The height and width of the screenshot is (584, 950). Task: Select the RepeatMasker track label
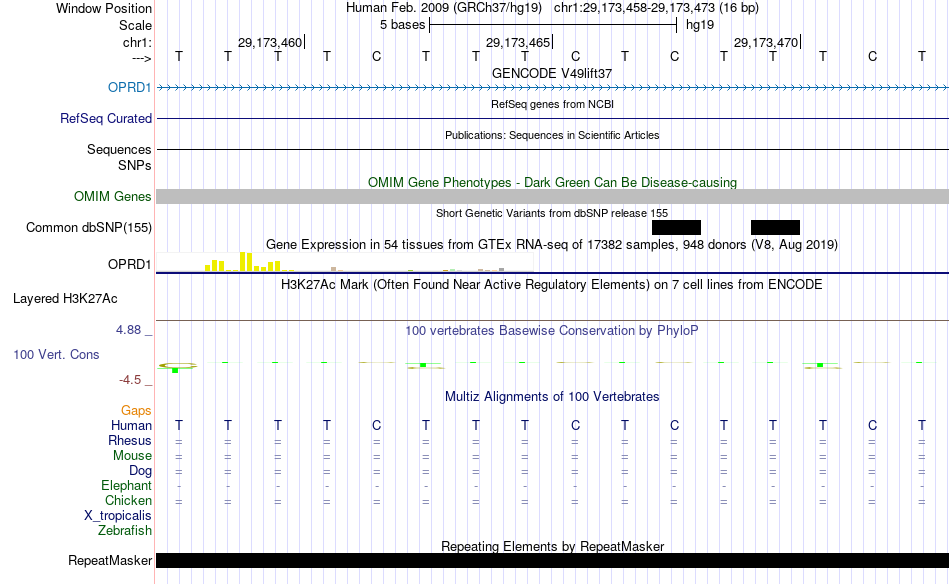110,560
